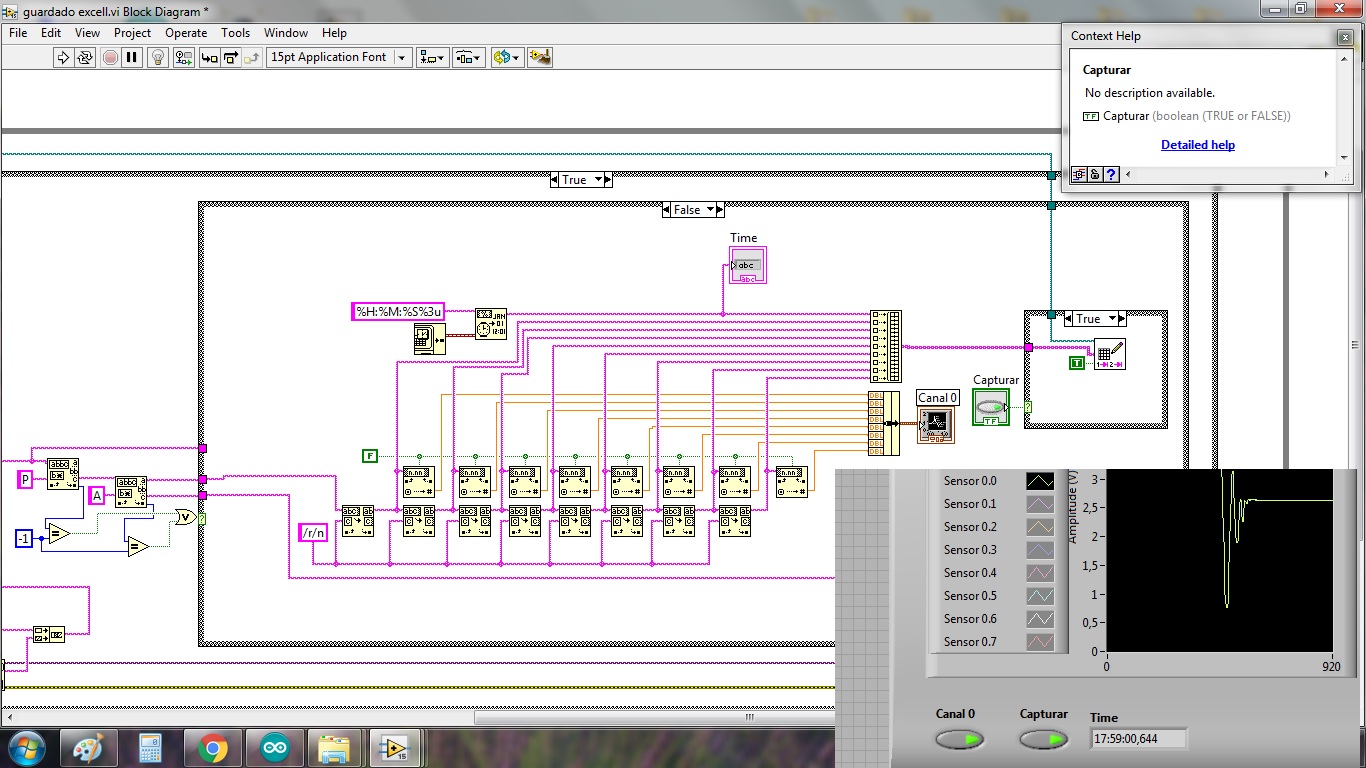1366x768 pixels.
Task: Open Calculator from the taskbar
Action: [150, 748]
